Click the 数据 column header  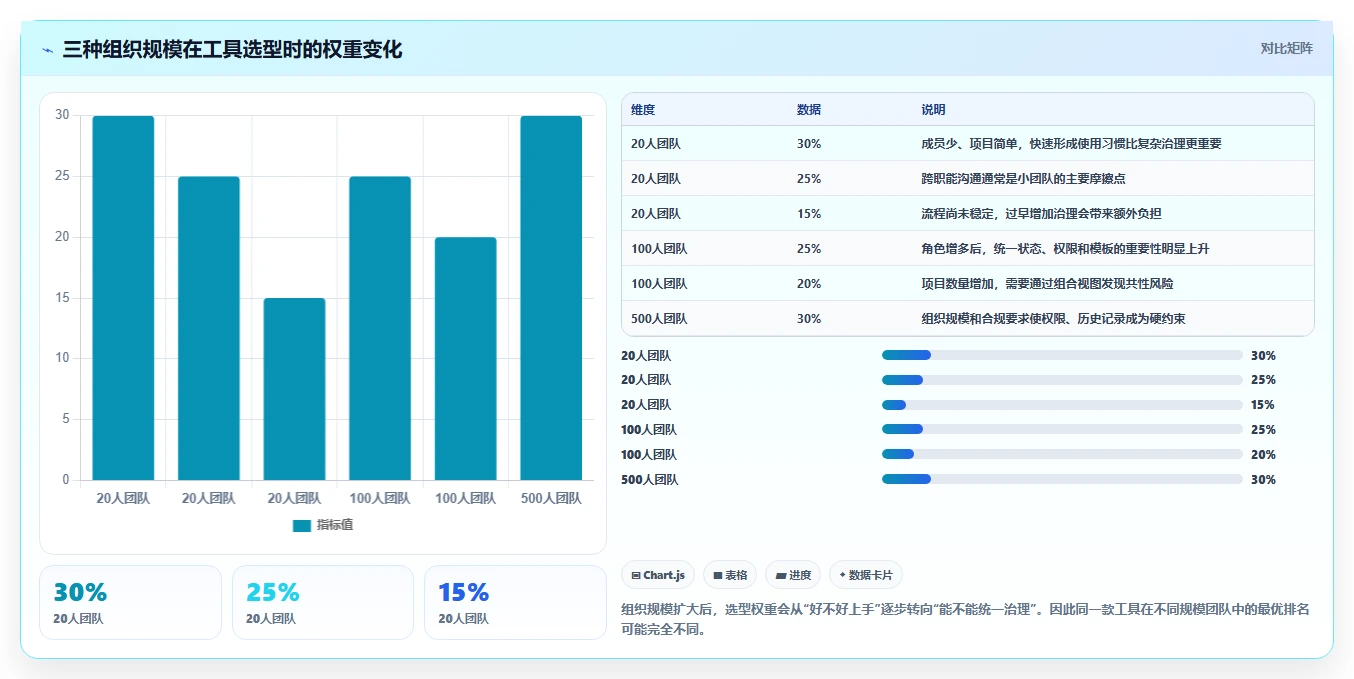click(x=809, y=110)
